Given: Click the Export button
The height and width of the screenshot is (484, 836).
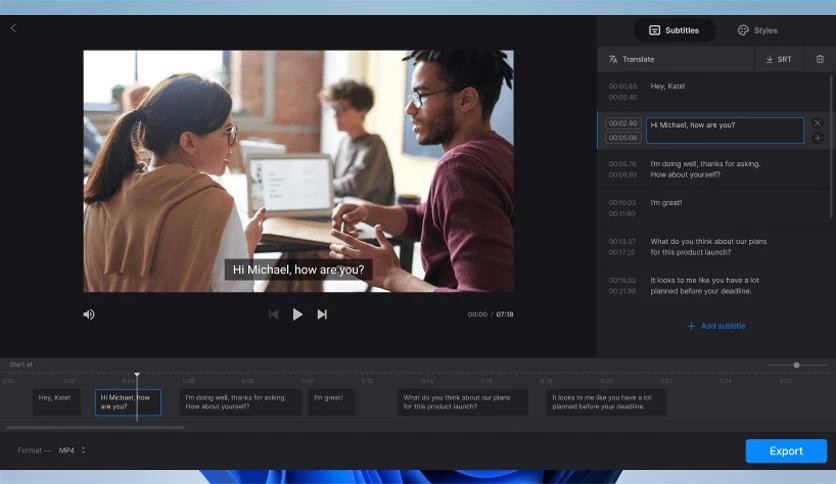Looking at the screenshot, I should [x=786, y=451].
